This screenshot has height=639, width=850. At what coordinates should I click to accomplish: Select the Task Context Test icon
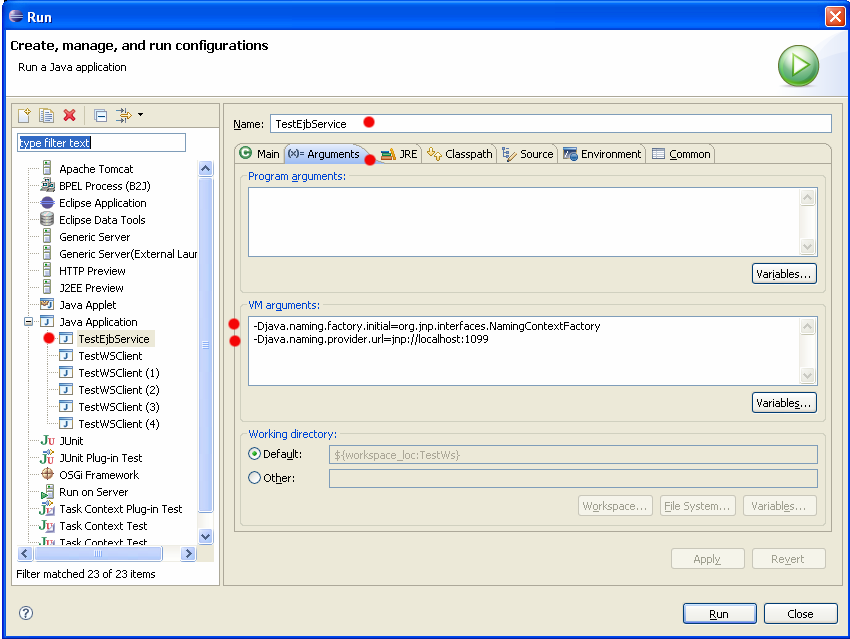[x=48, y=526]
